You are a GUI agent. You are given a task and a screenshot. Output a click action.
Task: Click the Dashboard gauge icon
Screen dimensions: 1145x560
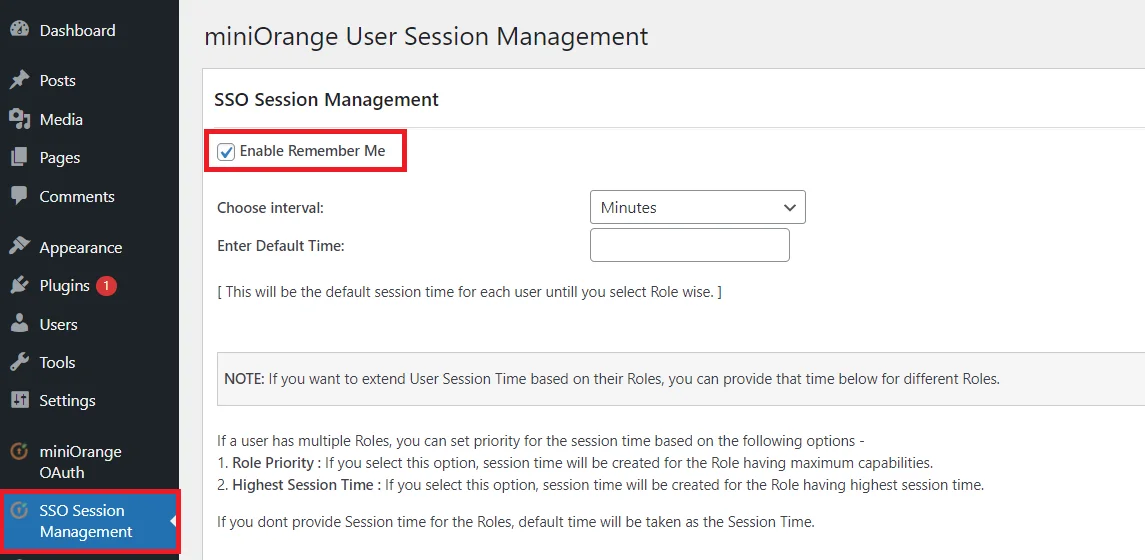(20, 31)
